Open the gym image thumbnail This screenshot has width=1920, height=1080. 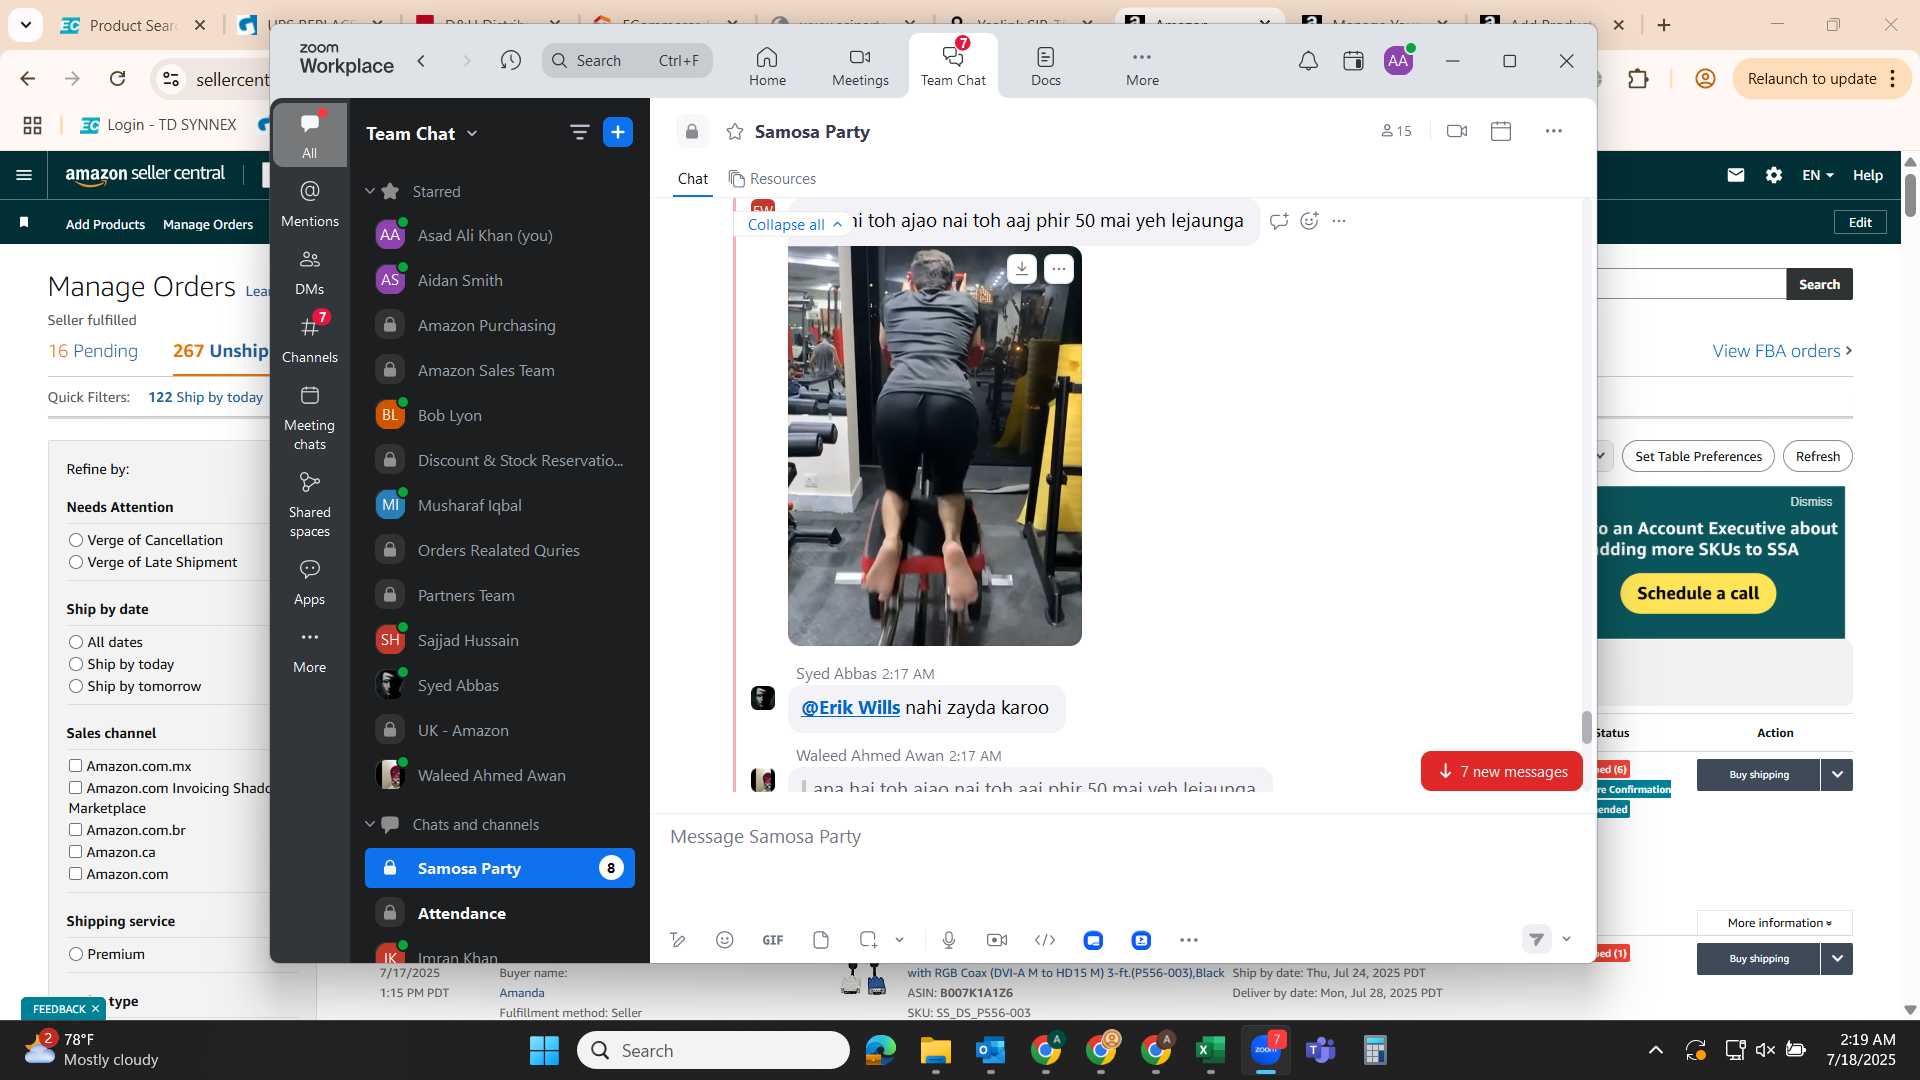tap(934, 446)
